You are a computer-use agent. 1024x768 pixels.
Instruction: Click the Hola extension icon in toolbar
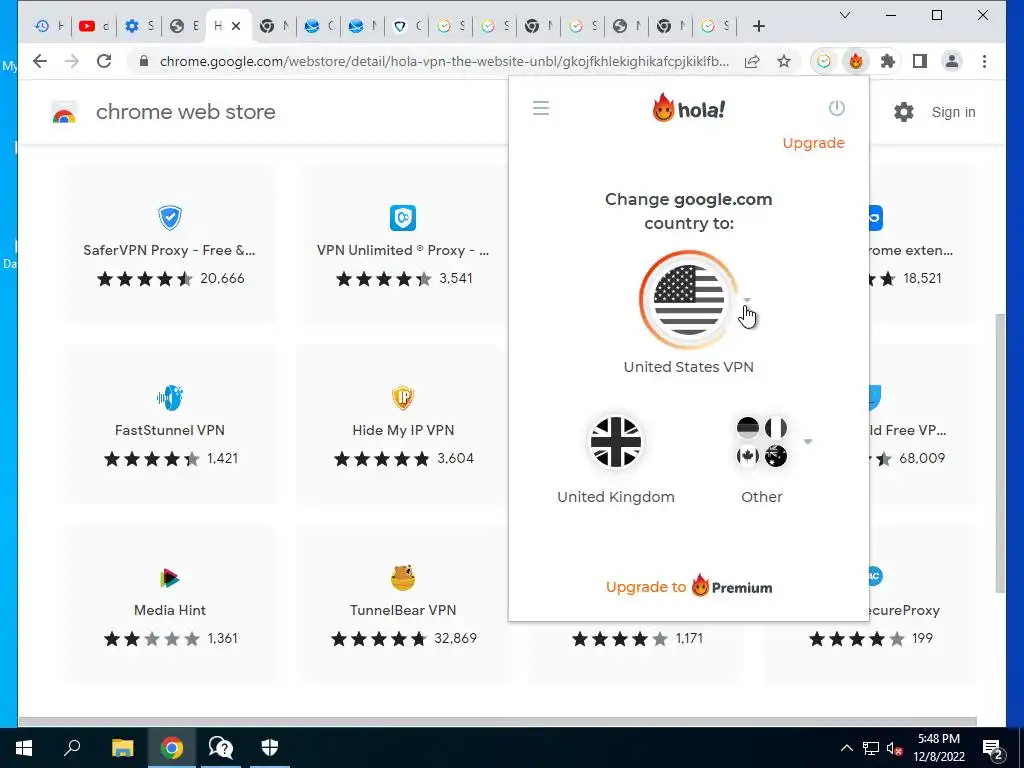[x=856, y=61]
